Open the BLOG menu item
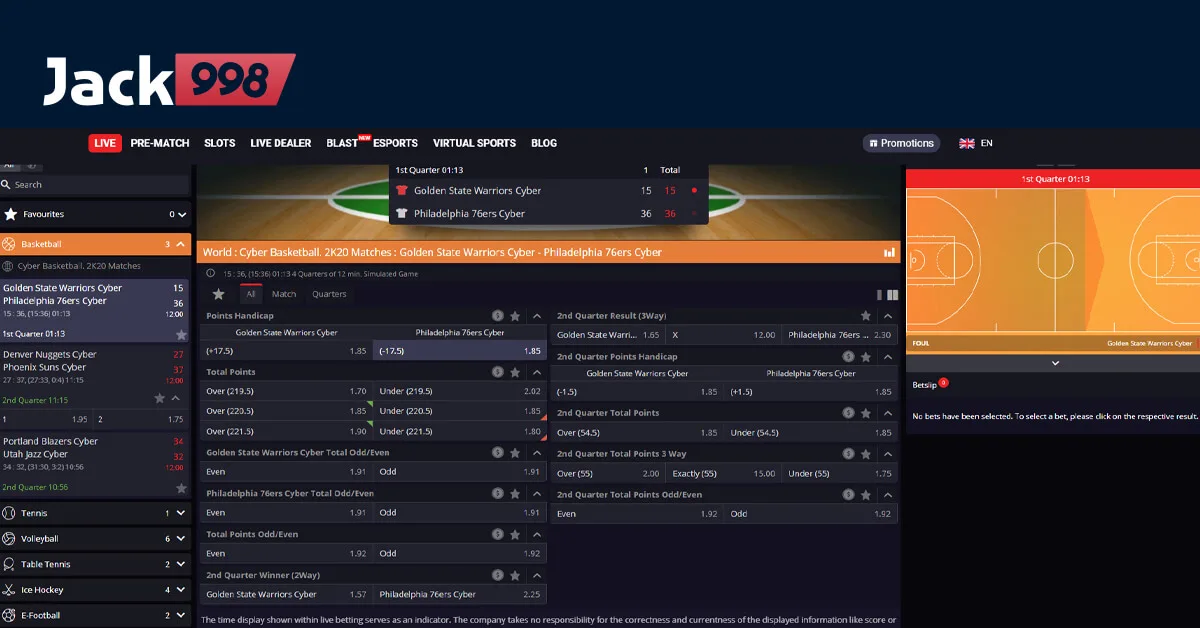1200x628 pixels. point(544,143)
